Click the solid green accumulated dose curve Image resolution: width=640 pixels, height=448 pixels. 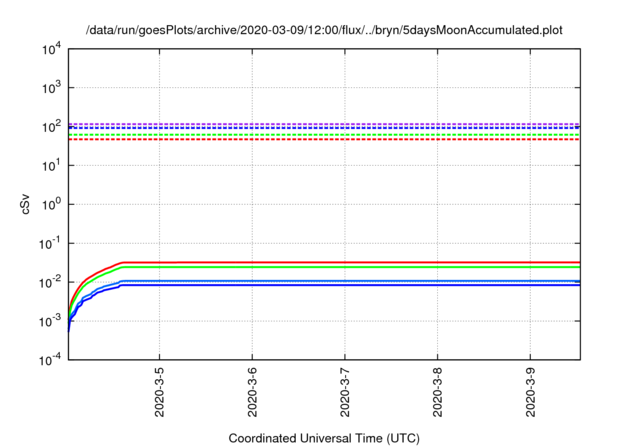[324, 267]
